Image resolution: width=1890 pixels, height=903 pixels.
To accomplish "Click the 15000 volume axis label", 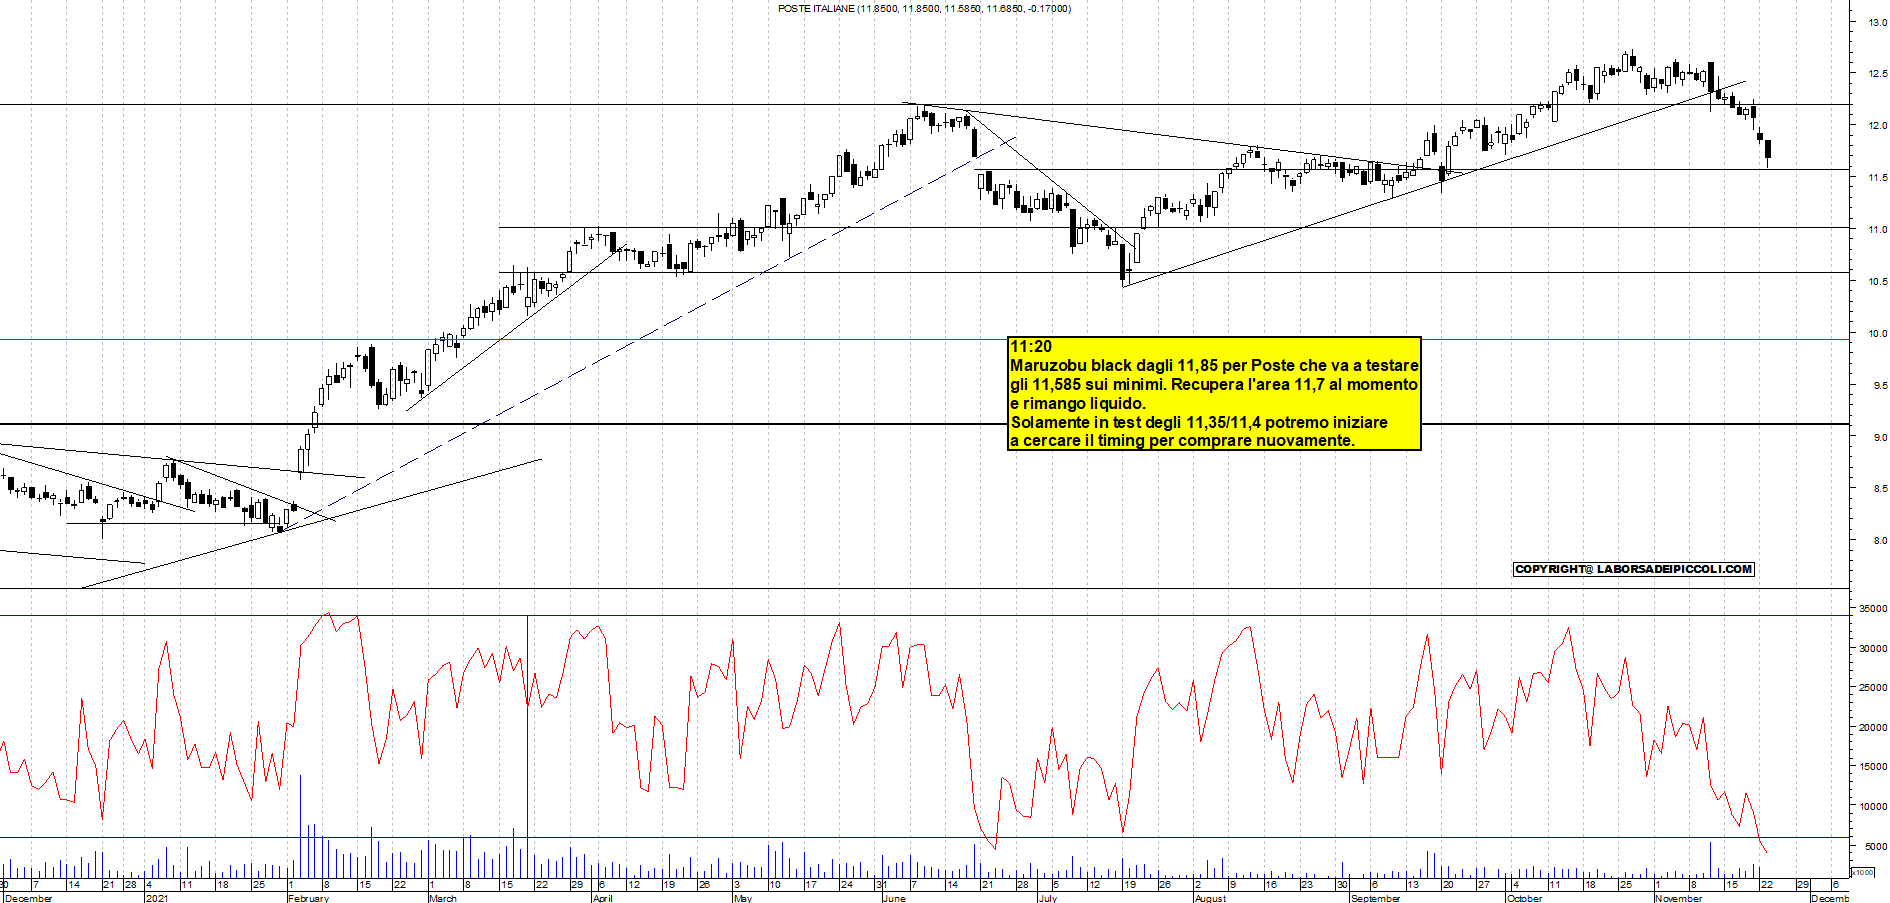I will (1873, 767).
